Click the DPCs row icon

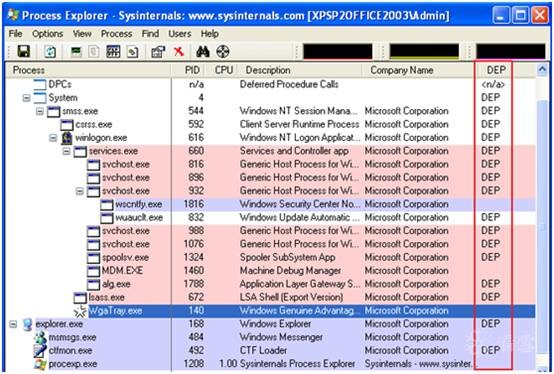click(40, 85)
